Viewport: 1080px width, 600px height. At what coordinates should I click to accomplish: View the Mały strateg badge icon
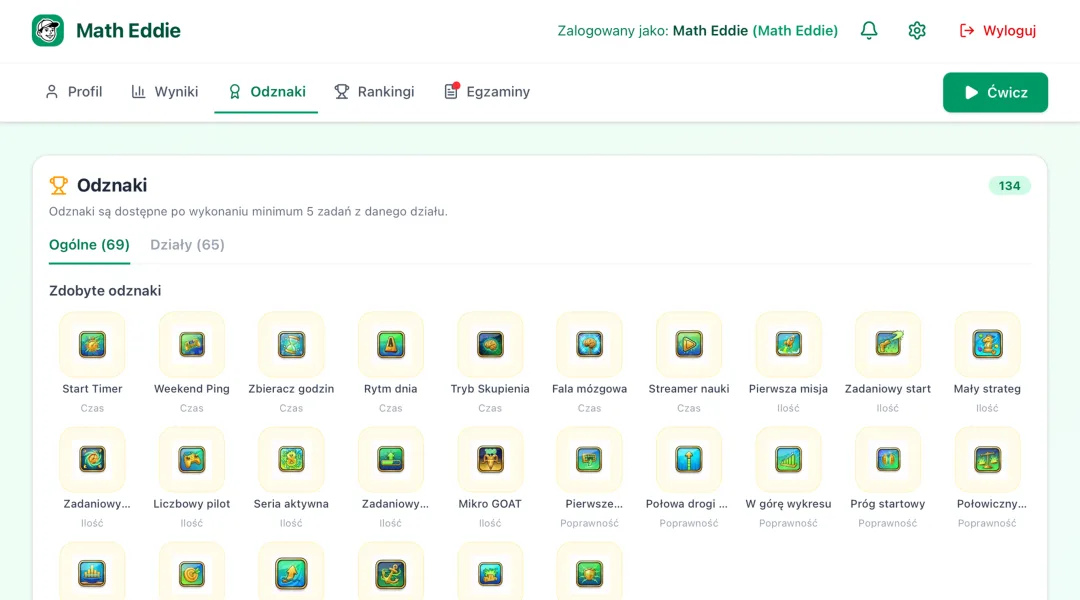(987, 344)
